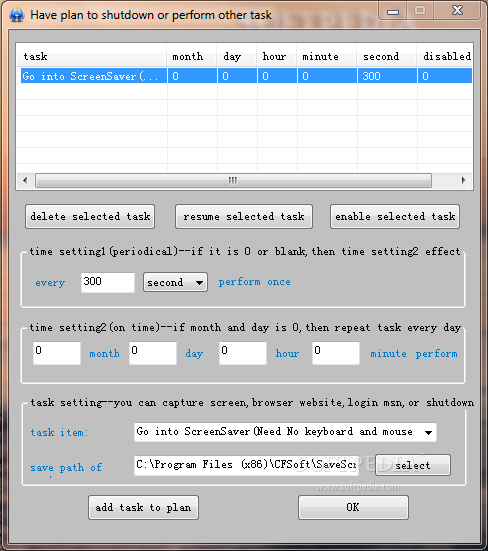Focus the 'every' interval field showing 300

pyautogui.click(x=108, y=282)
